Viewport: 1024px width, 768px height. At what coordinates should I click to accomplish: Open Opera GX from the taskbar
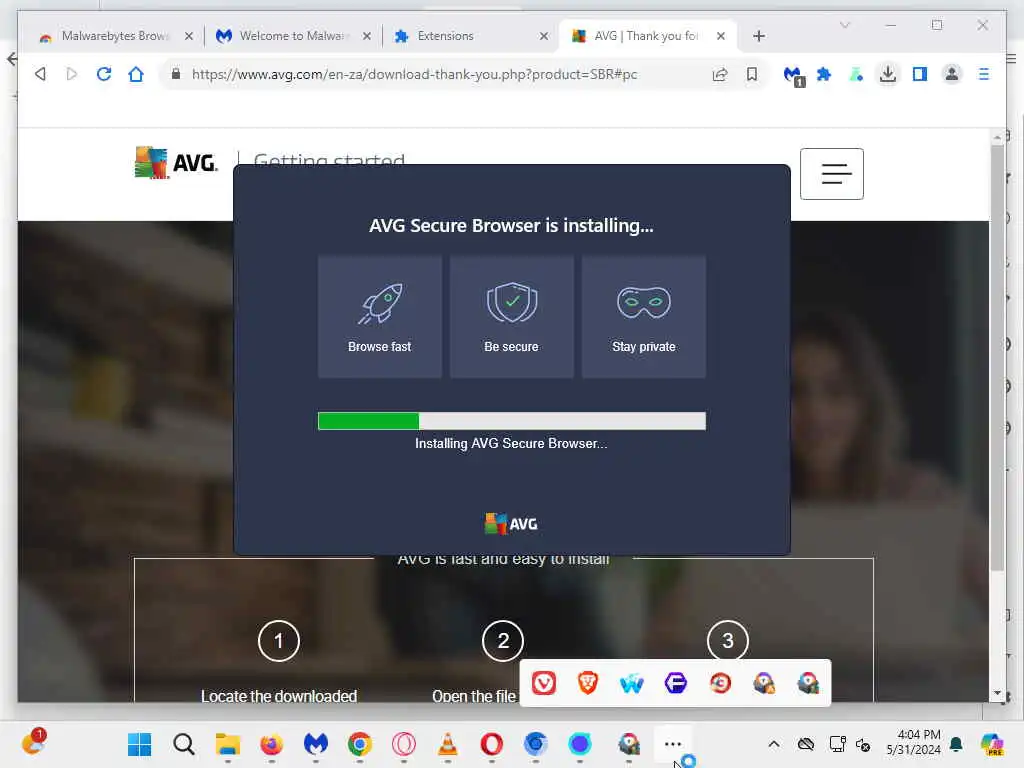click(404, 744)
